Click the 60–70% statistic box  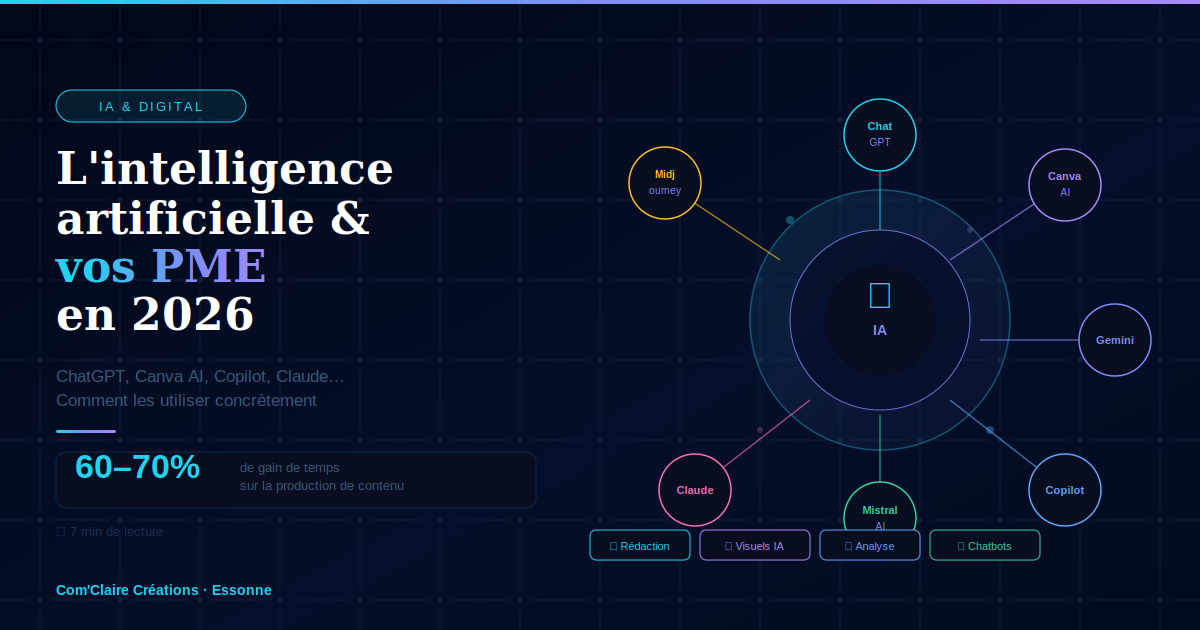tap(296, 480)
